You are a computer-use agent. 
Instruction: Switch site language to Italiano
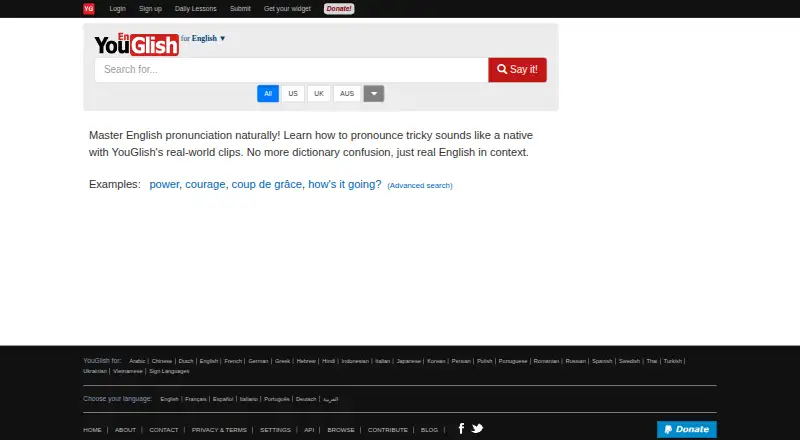click(249, 399)
